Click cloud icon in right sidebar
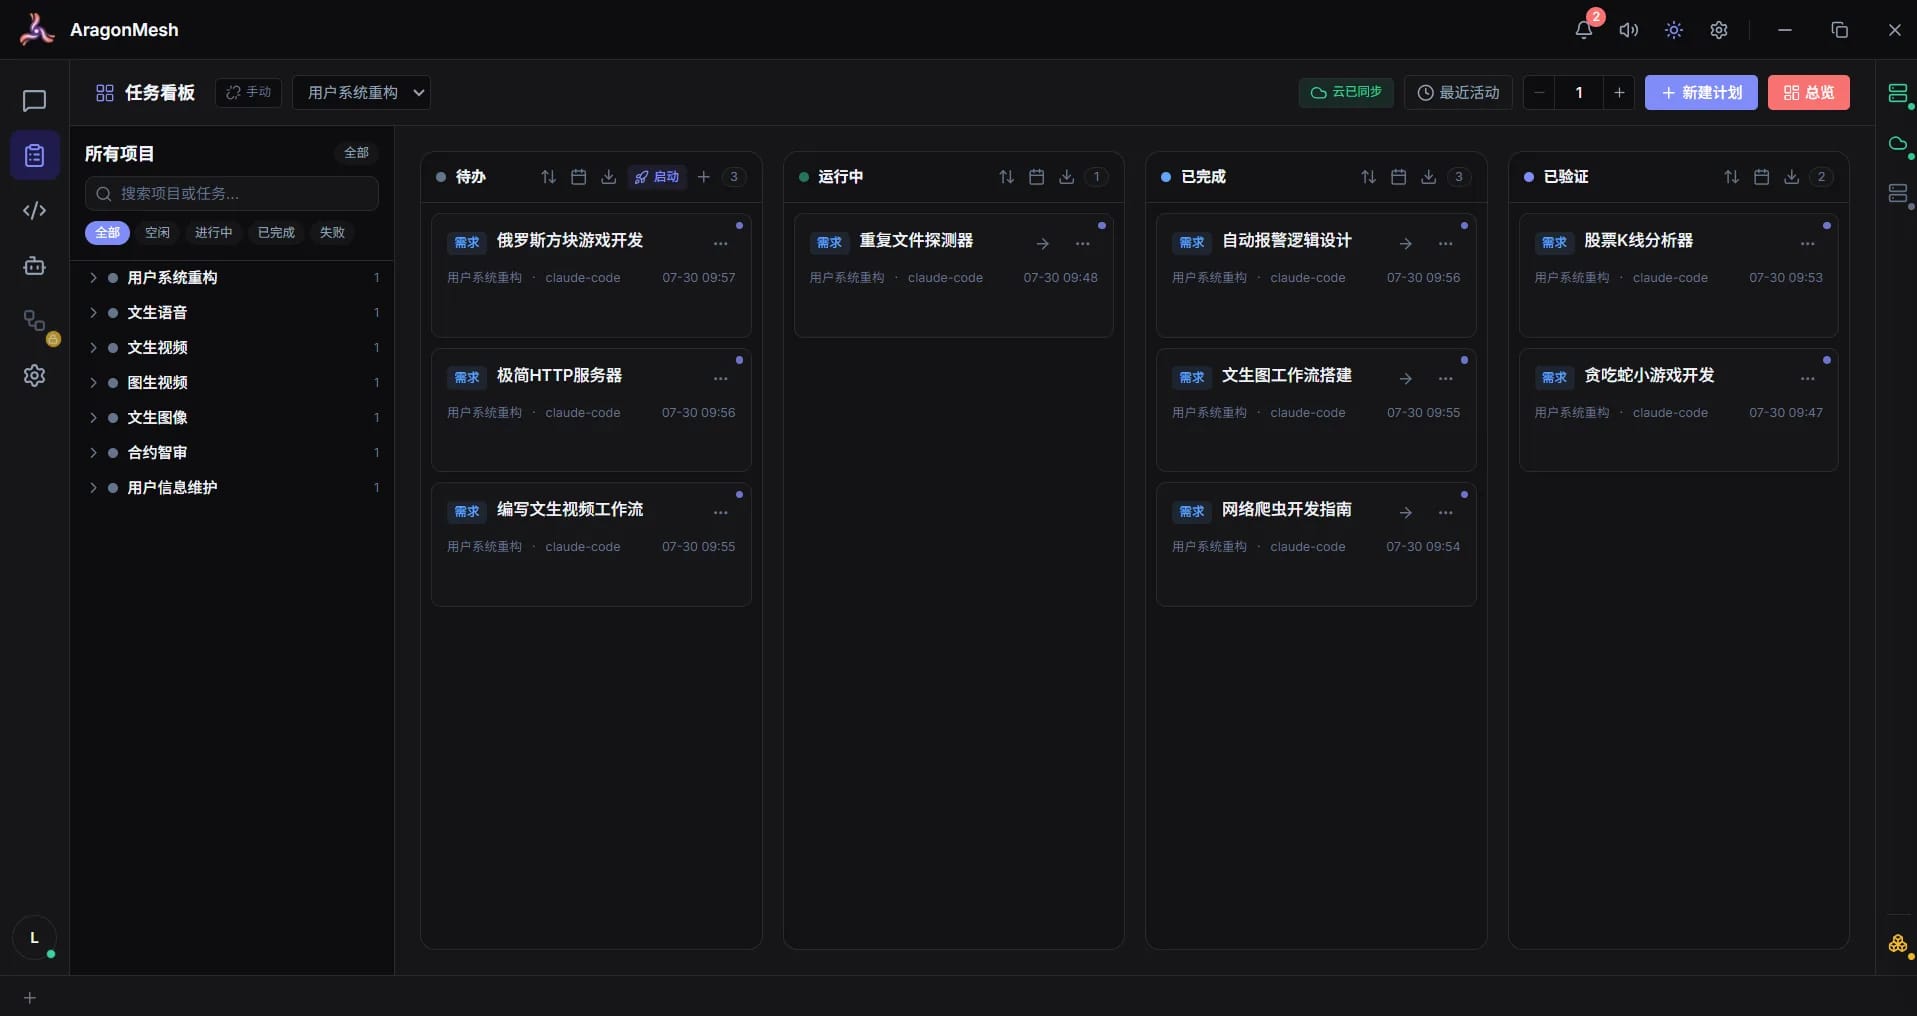Screen dimensions: 1917x1016 pos(1897,144)
